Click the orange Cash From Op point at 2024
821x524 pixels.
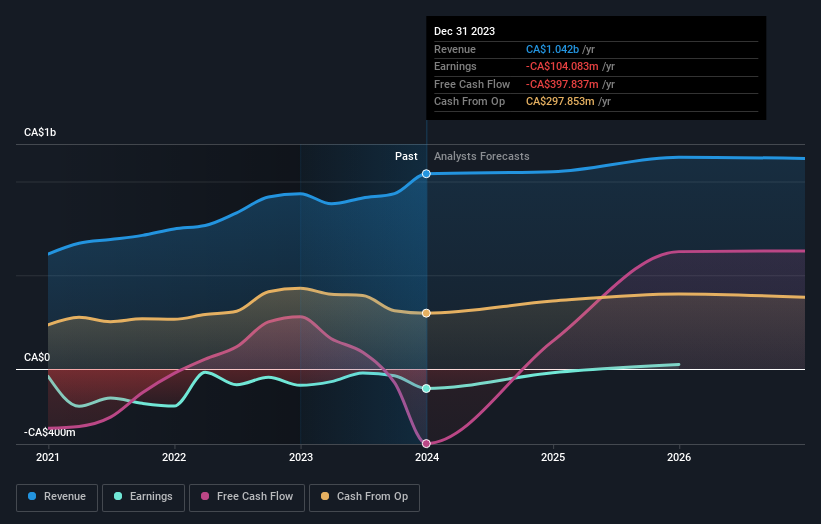pyautogui.click(x=426, y=313)
